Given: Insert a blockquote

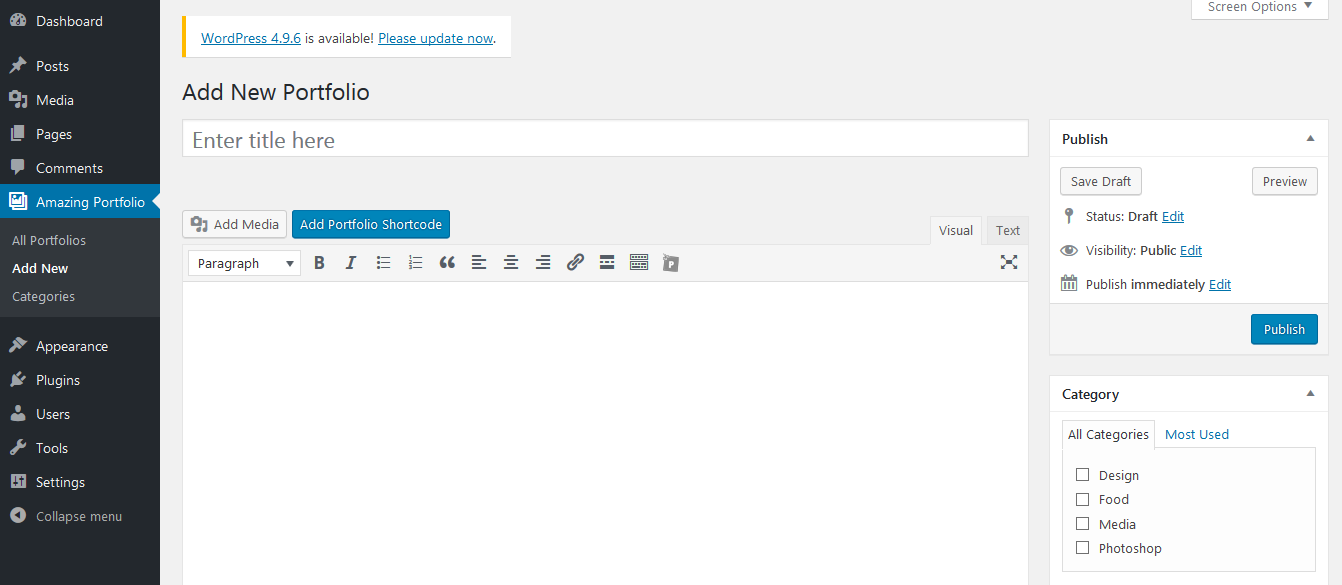Looking at the screenshot, I should (447, 263).
